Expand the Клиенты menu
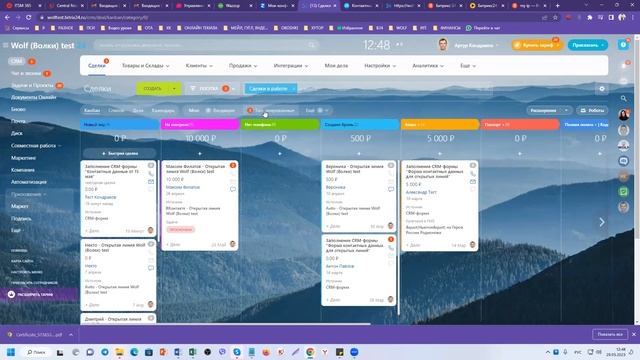The image size is (640, 360). click(199, 66)
